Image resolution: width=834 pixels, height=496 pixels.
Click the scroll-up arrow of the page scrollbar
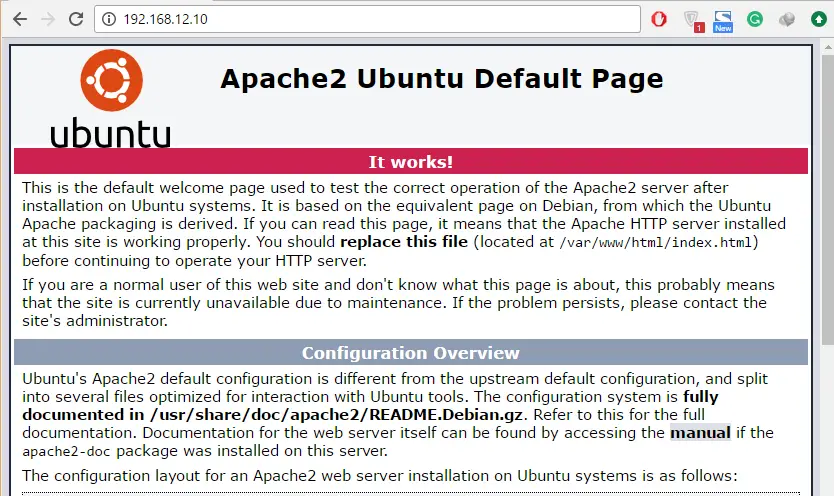(828, 47)
